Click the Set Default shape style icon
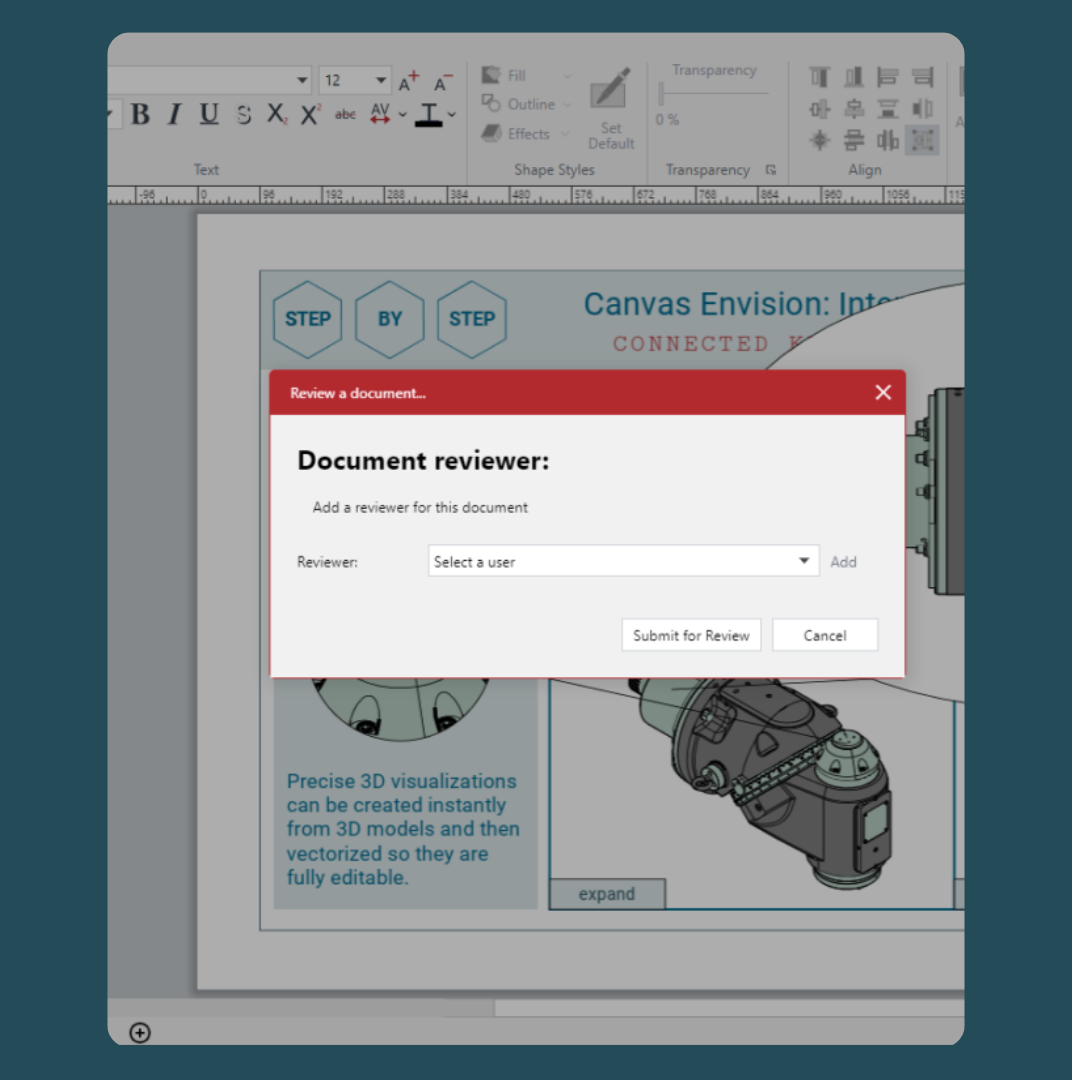Viewport: 1072px width, 1080px height. 611,108
